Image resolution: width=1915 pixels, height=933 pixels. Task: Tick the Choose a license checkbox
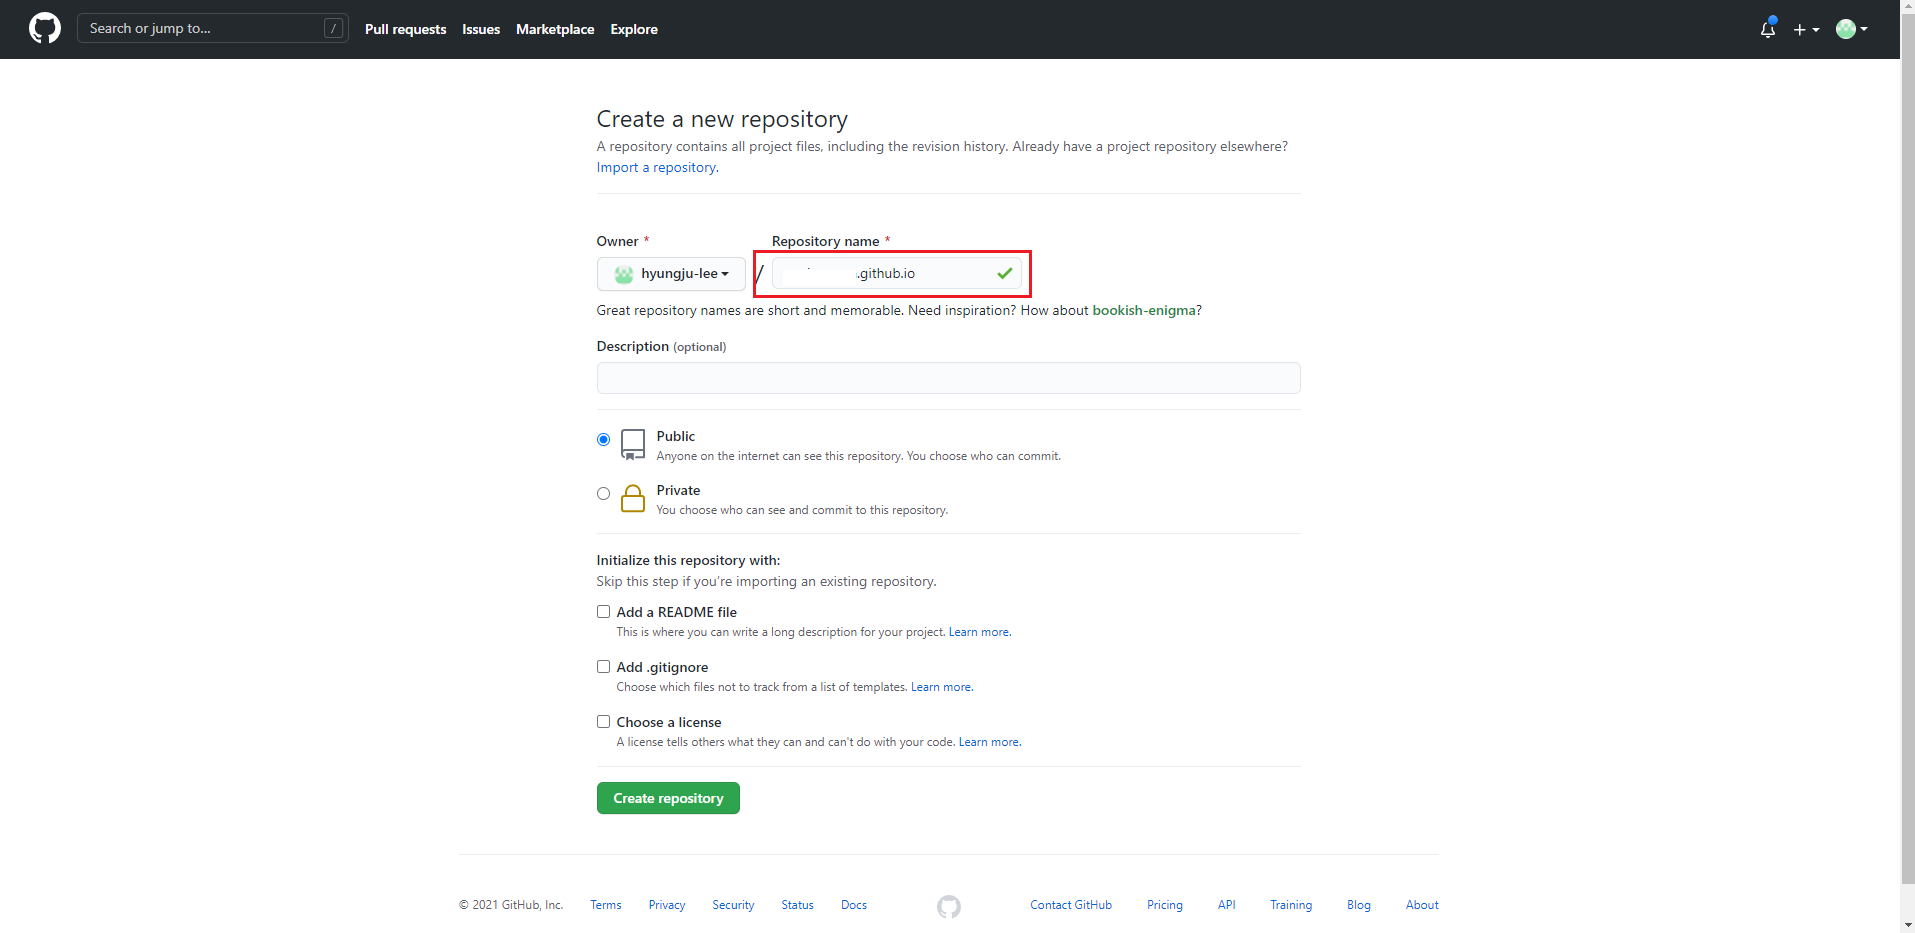603,722
